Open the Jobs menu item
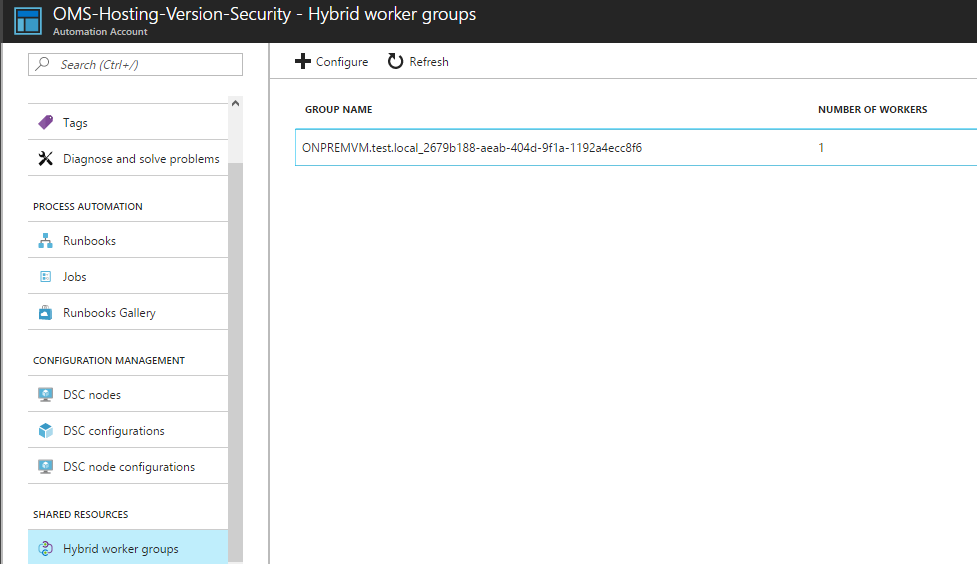 (75, 277)
